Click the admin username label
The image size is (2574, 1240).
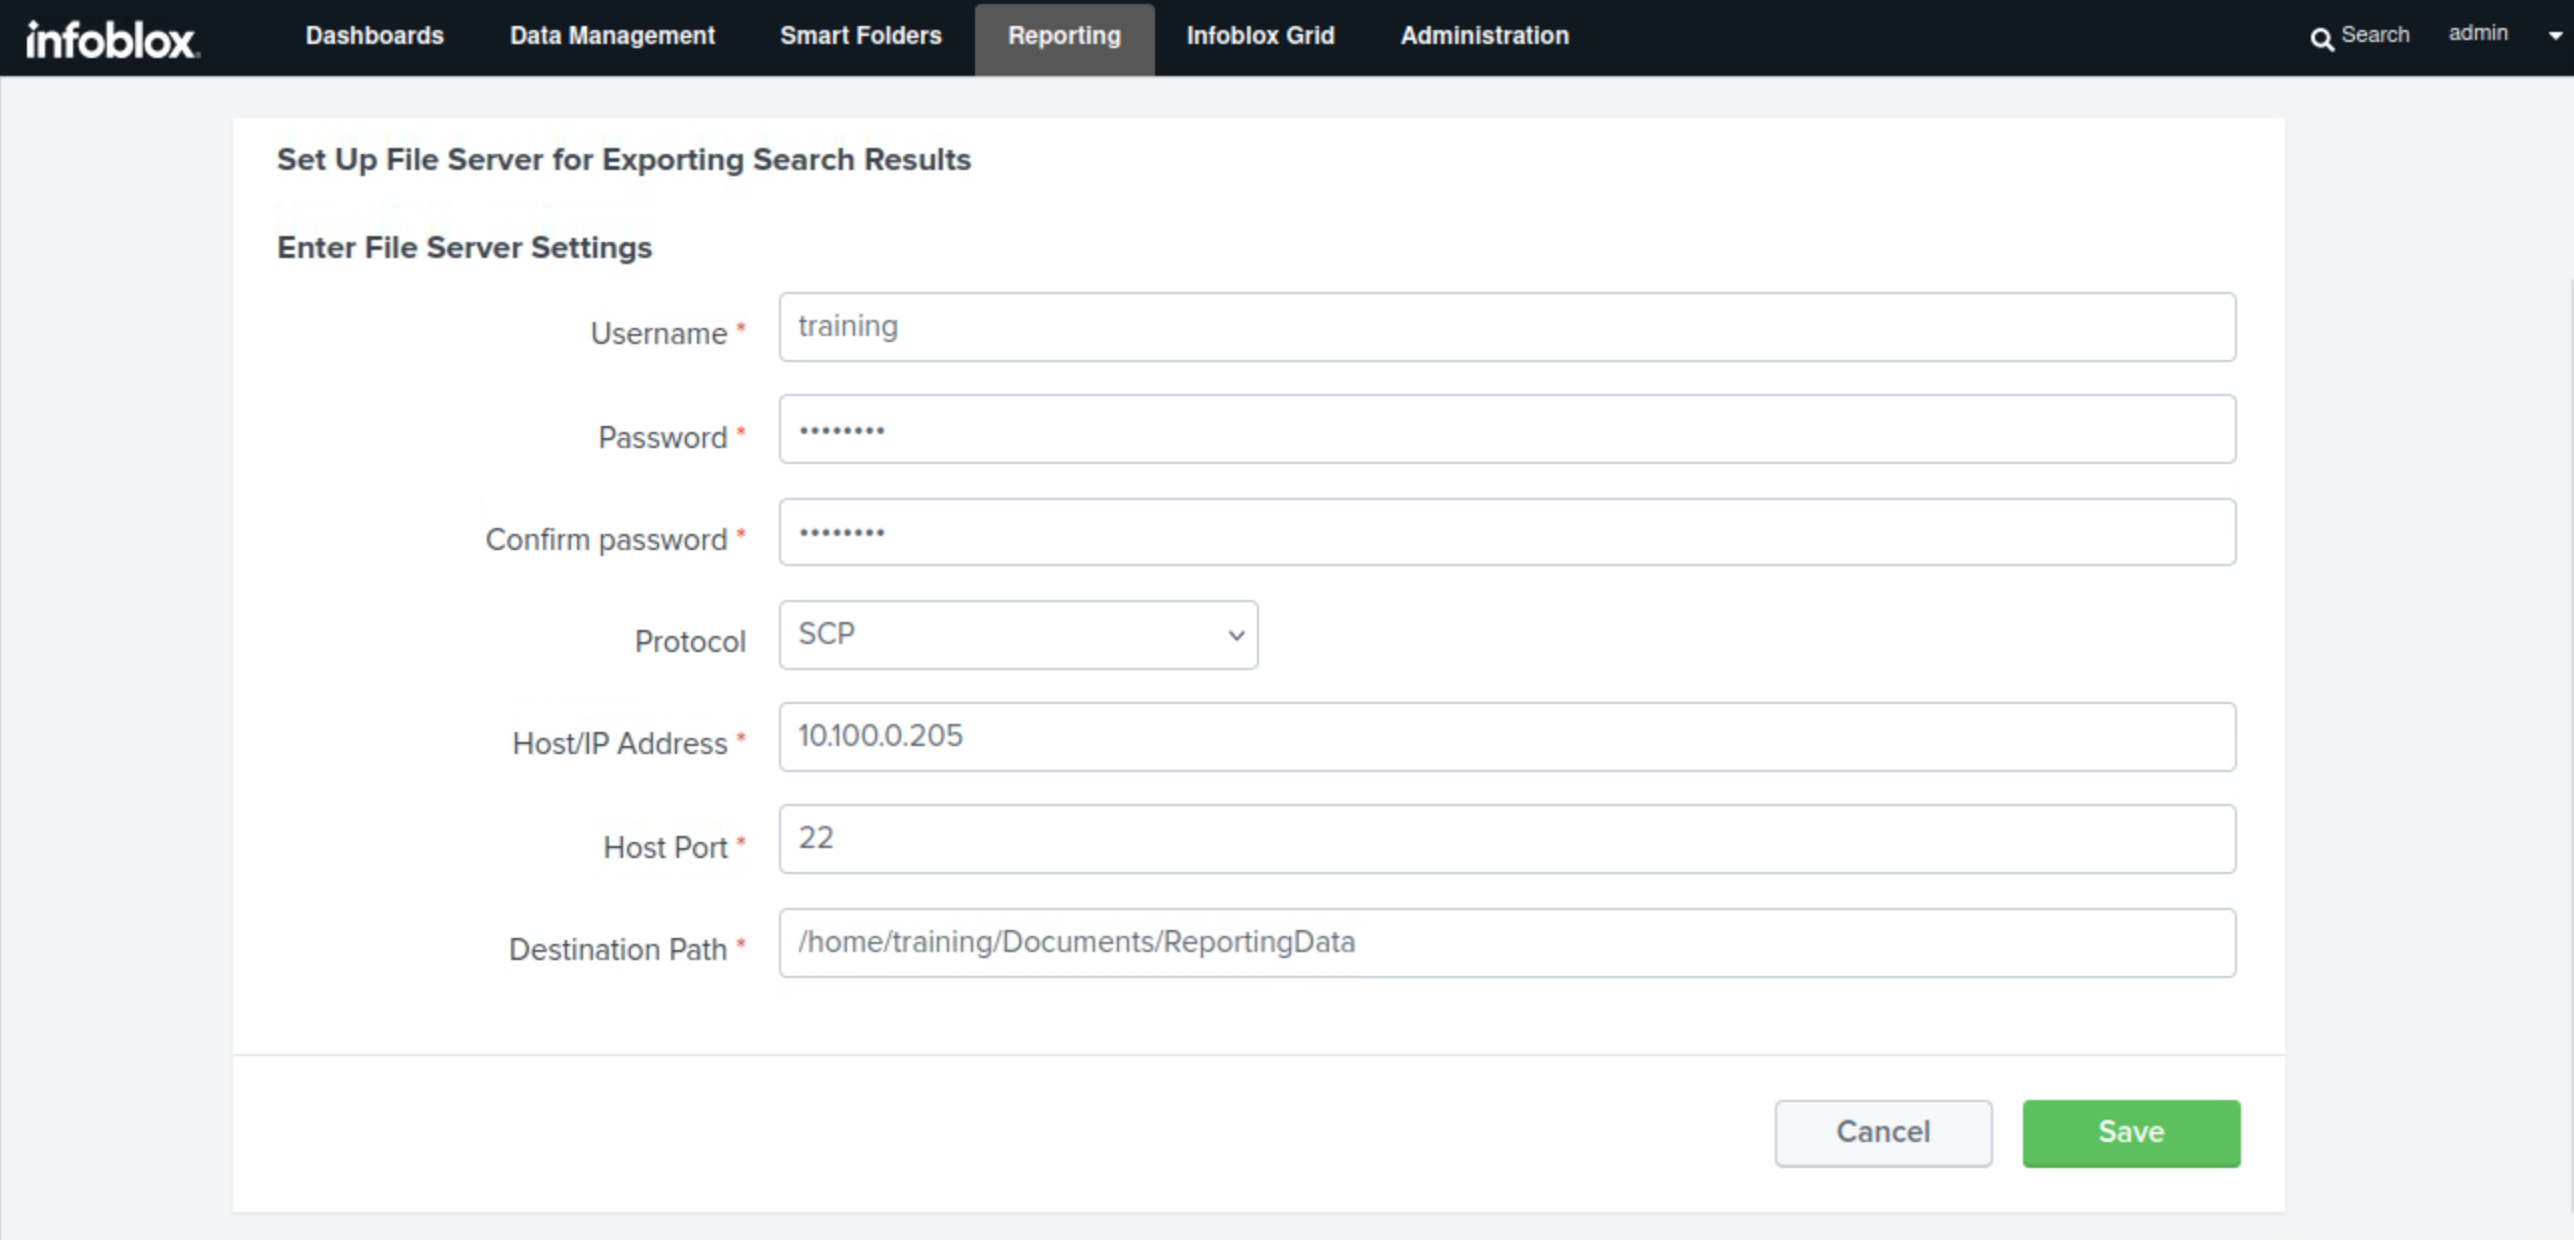click(2477, 34)
